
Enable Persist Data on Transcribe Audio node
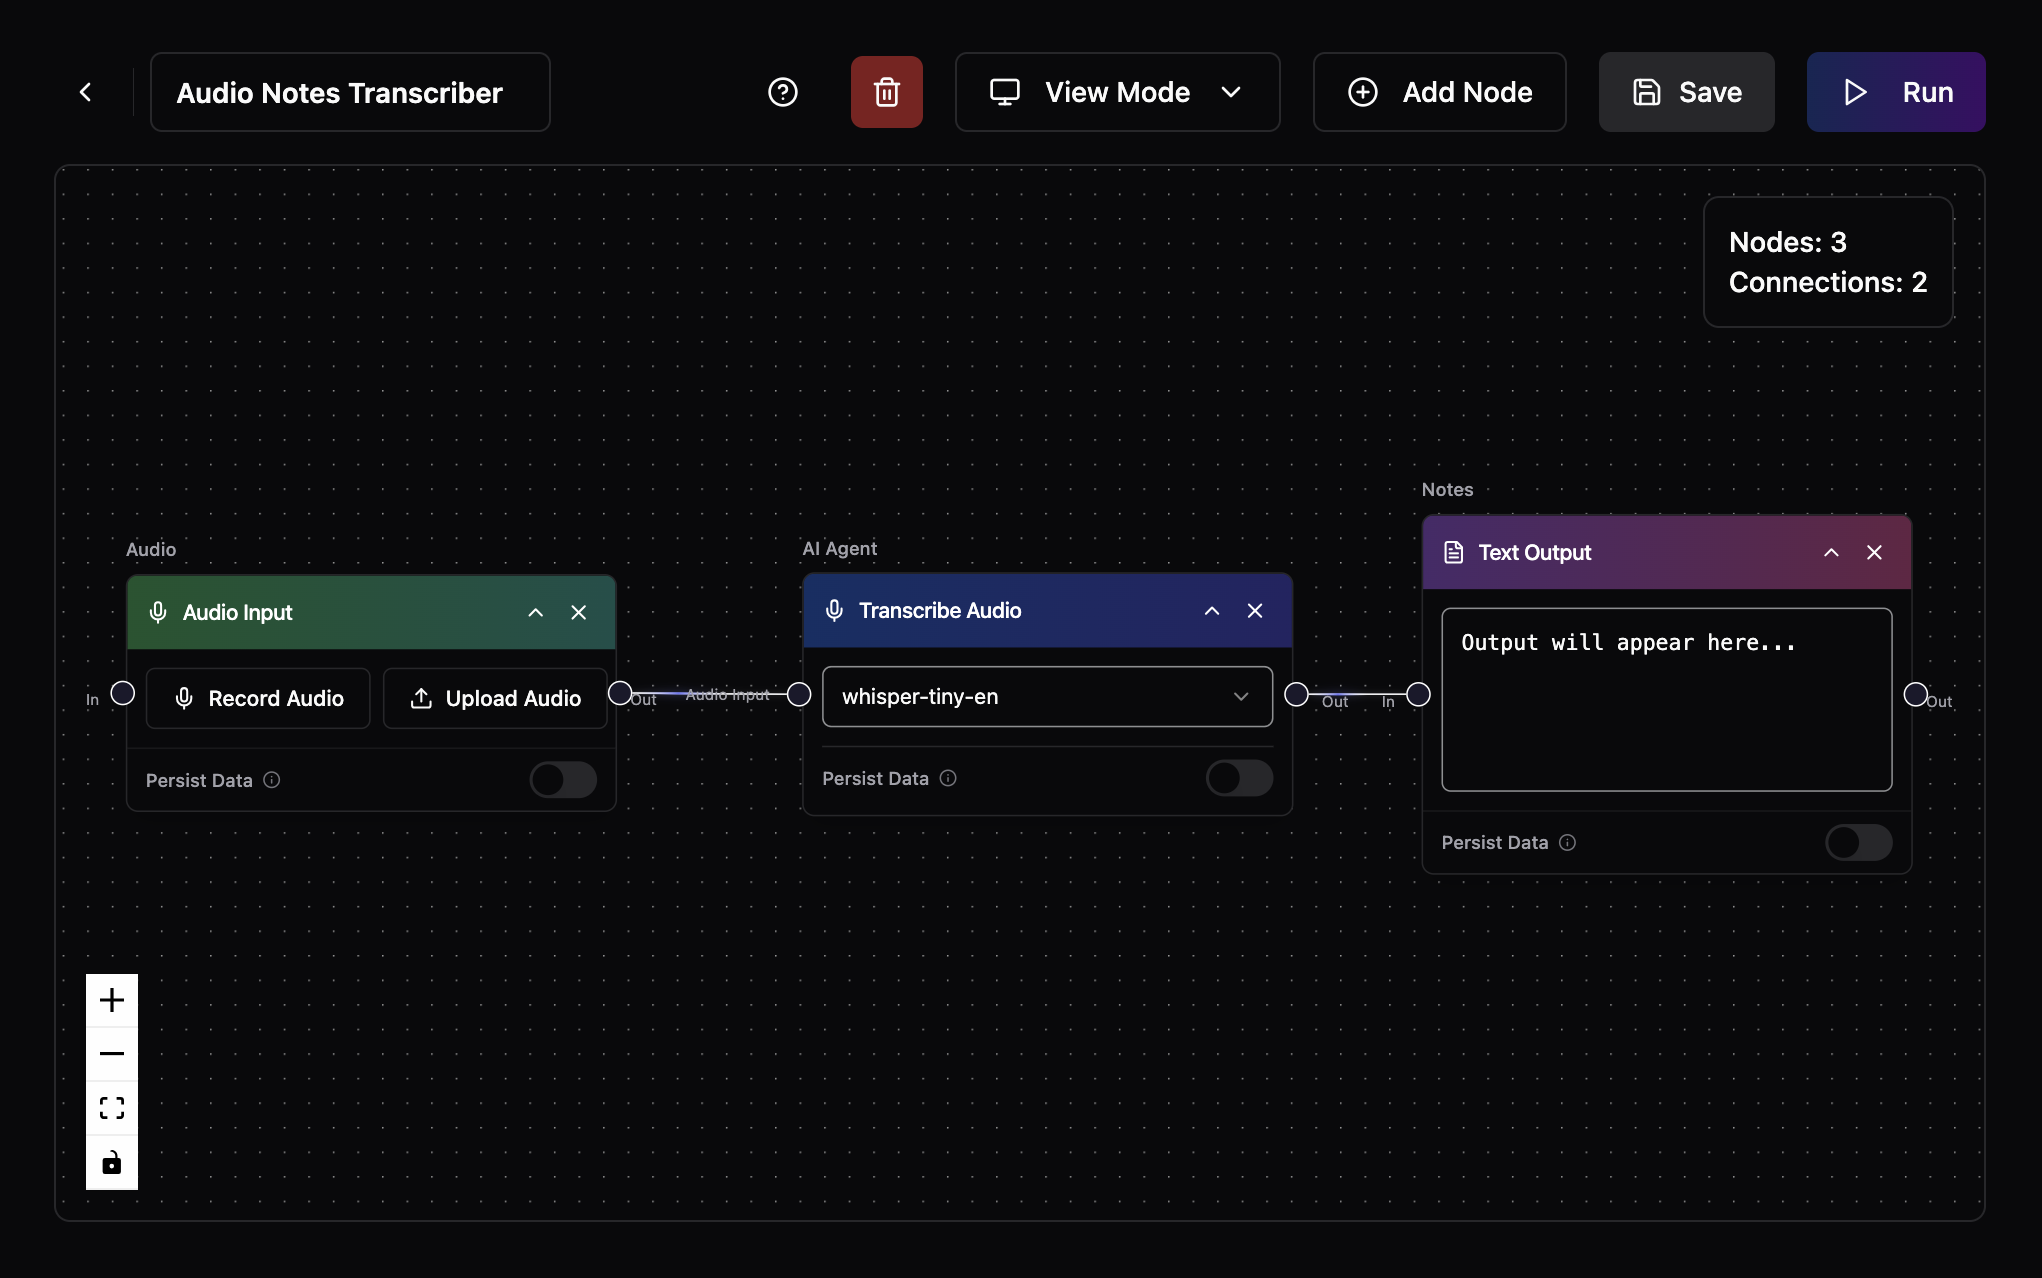click(x=1239, y=778)
